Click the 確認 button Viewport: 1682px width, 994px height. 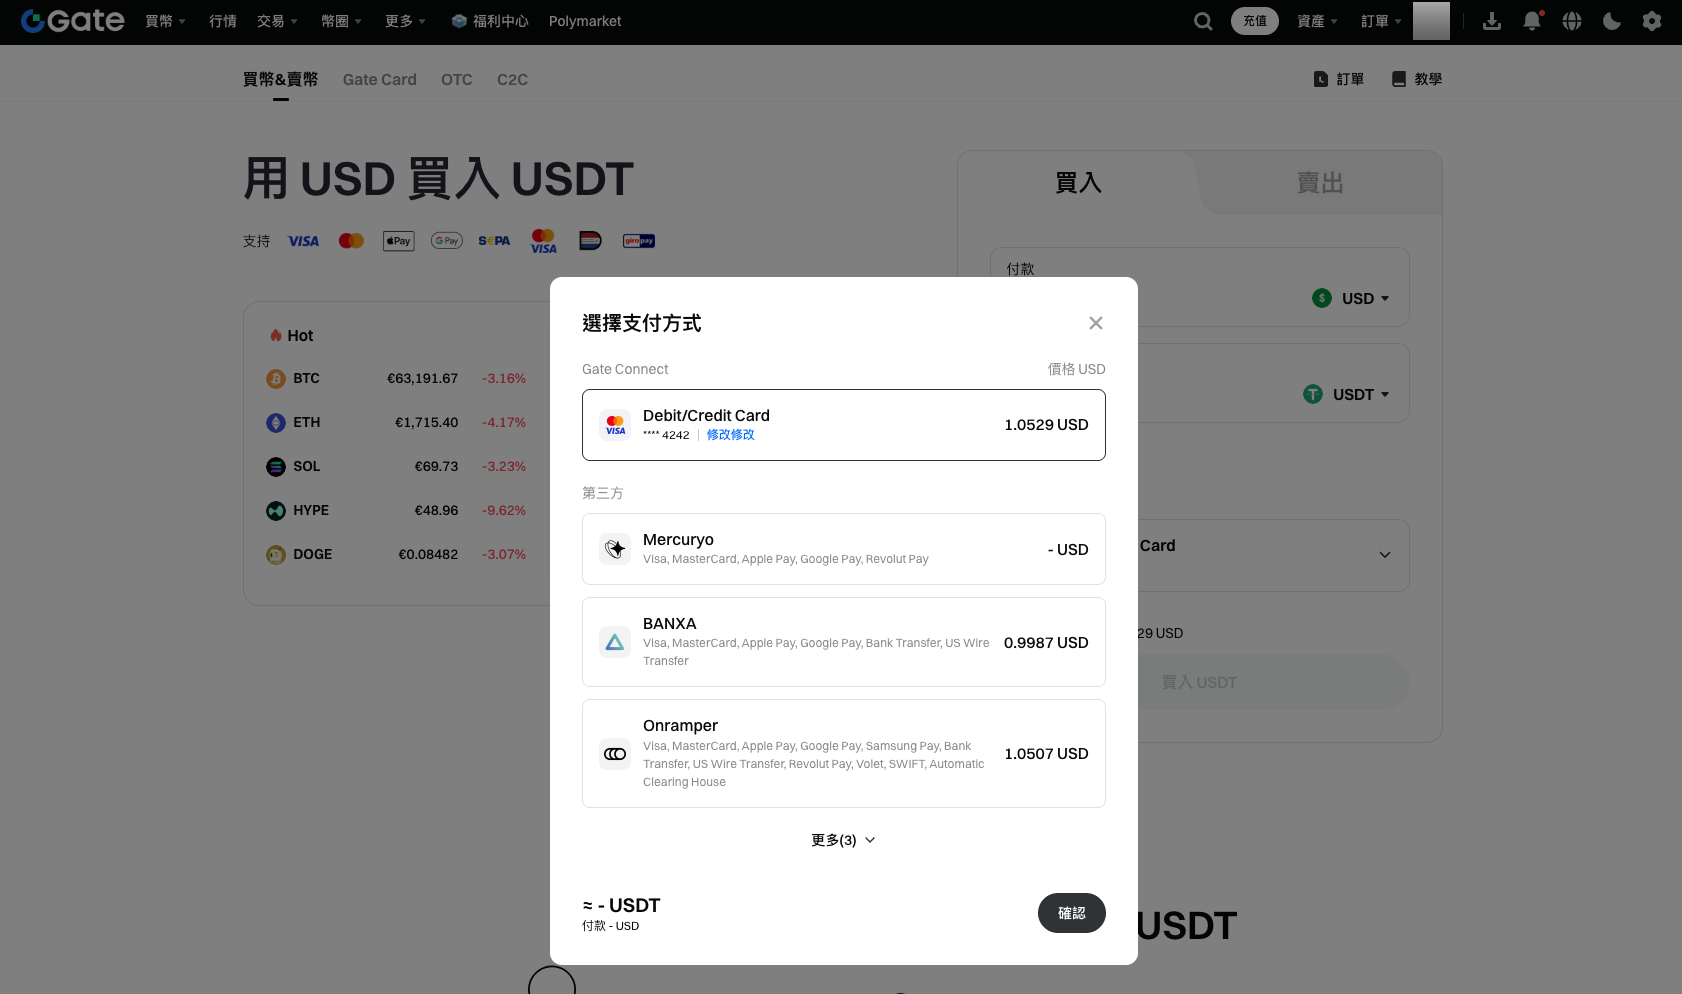[1072, 913]
